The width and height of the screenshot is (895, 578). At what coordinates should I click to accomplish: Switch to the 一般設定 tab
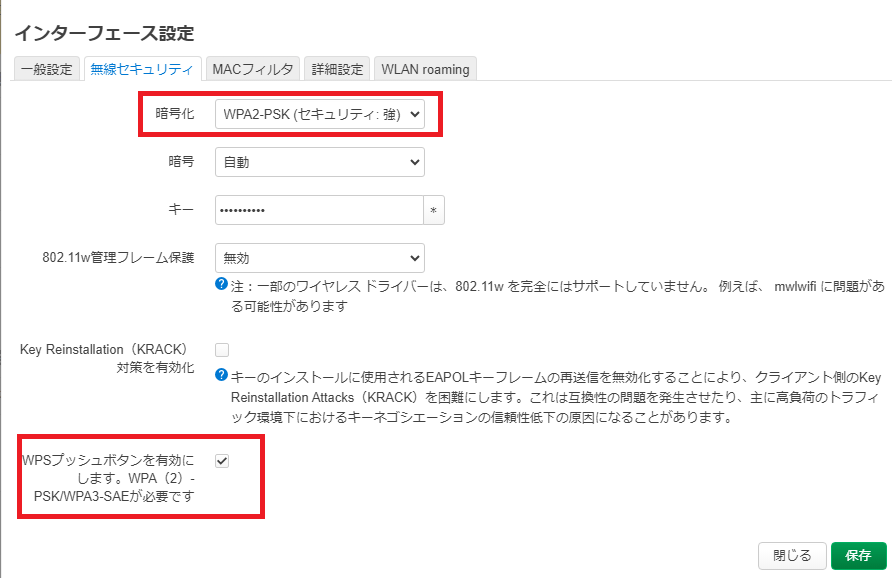pos(45,69)
